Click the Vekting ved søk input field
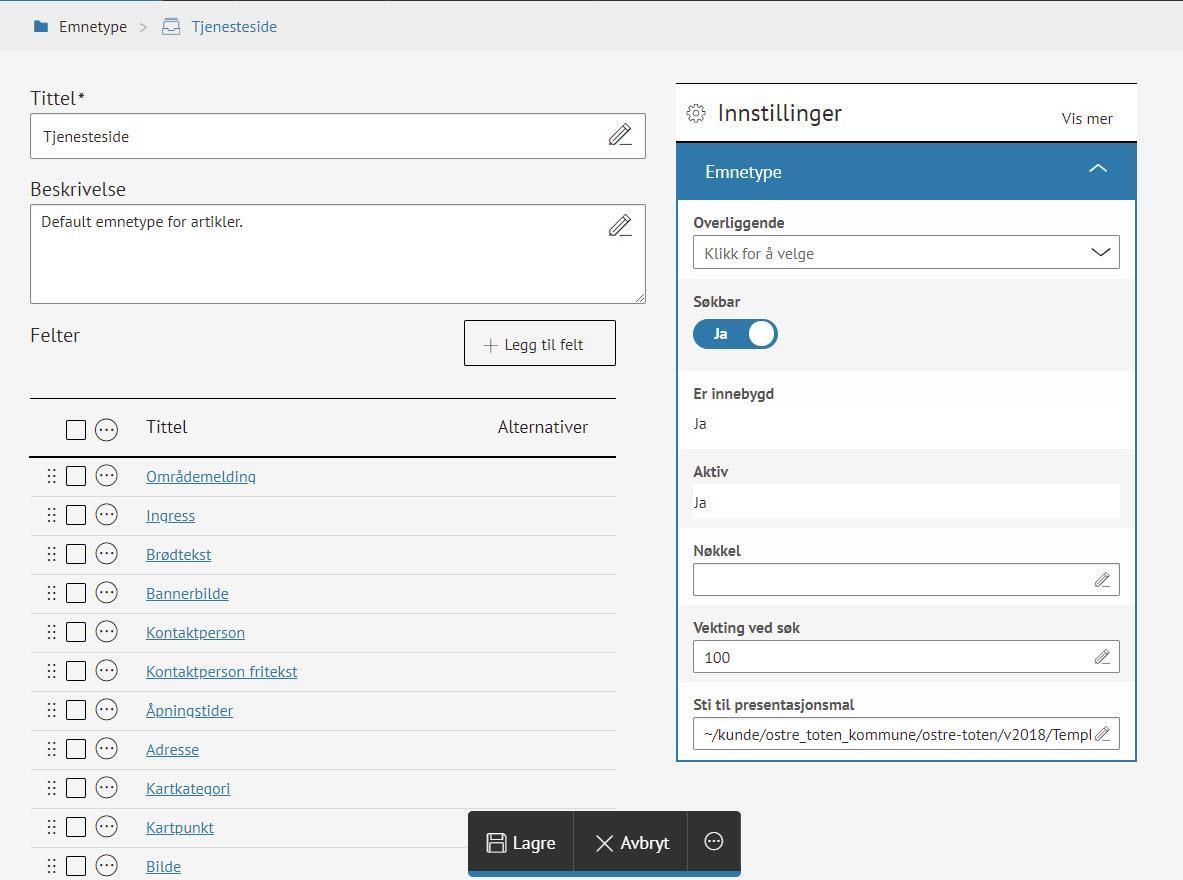The width and height of the screenshot is (1183, 880). (890, 657)
